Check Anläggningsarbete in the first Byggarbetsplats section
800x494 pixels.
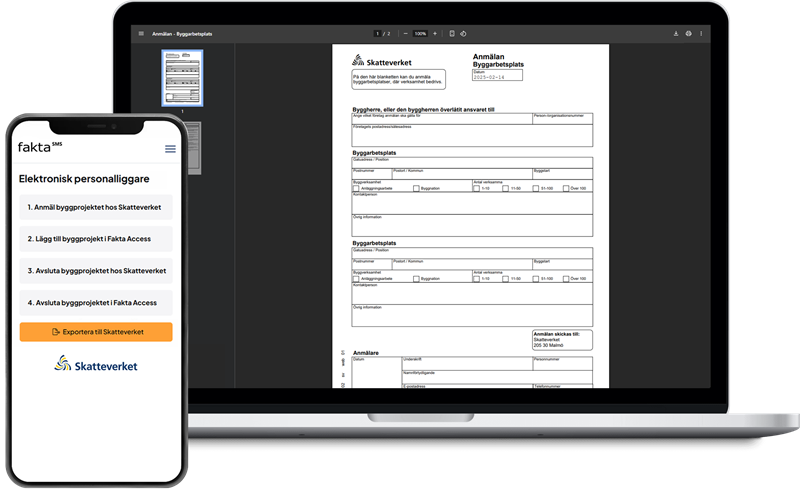click(356, 188)
